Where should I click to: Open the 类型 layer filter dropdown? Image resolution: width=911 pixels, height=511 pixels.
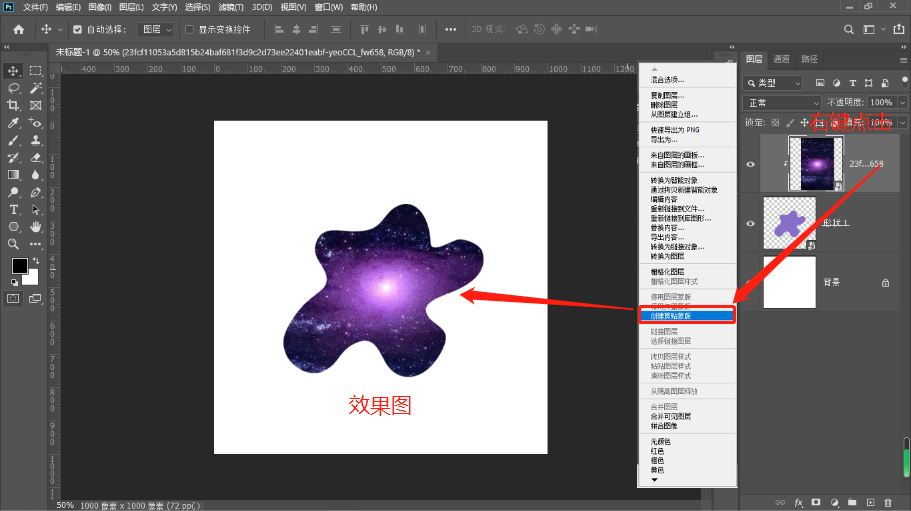pos(773,83)
